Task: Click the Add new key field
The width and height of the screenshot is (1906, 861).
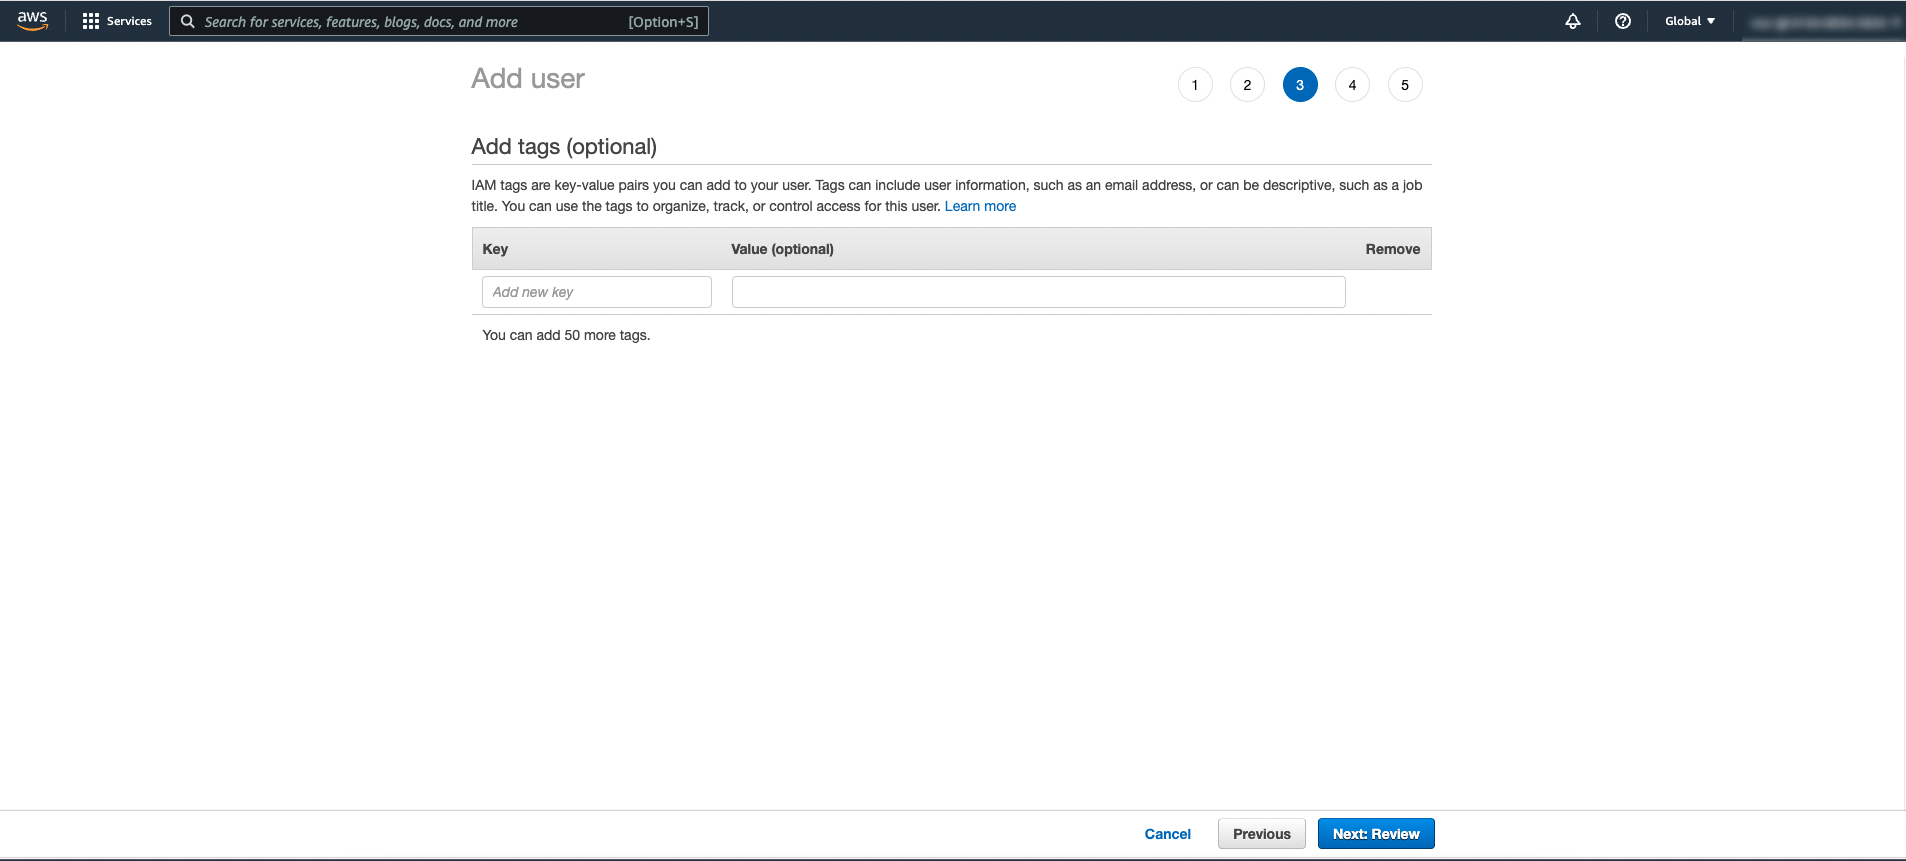Action: (x=597, y=292)
